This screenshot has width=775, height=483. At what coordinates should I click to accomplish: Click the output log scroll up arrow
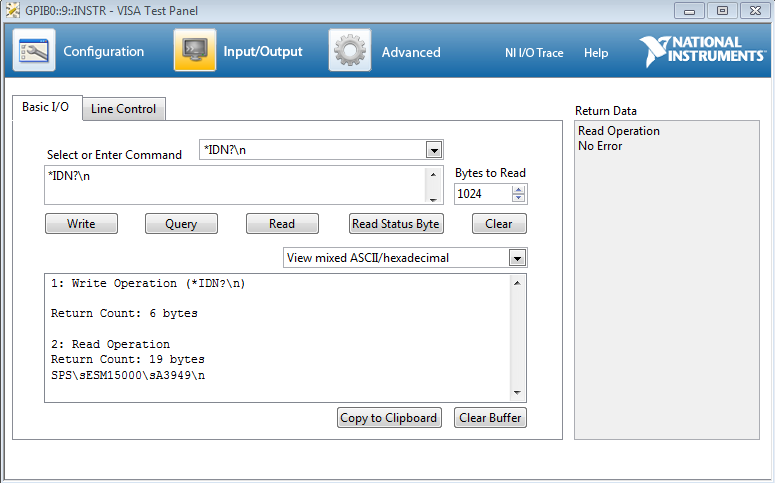(517, 283)
